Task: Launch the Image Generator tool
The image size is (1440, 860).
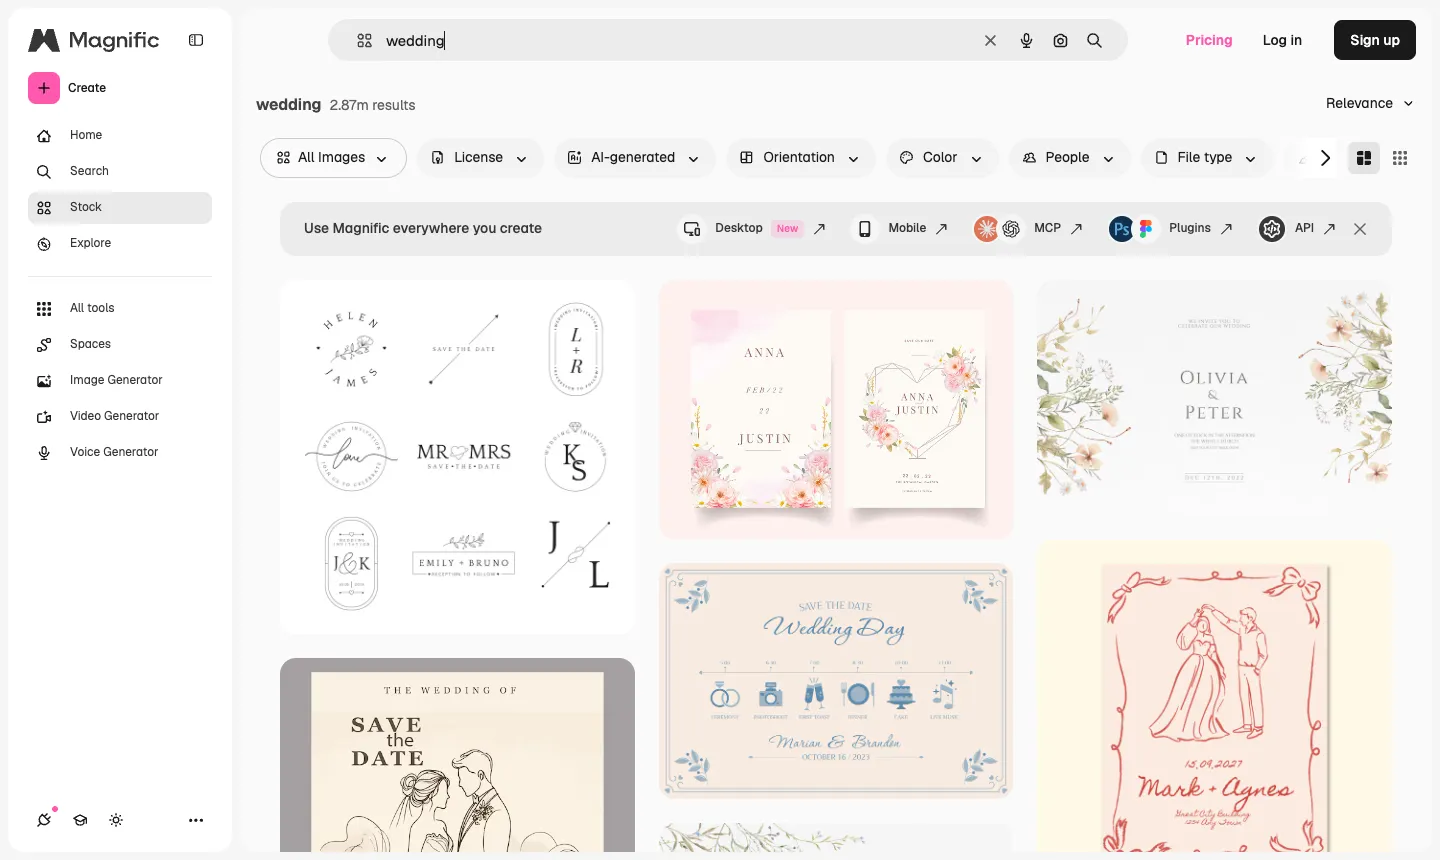Action: click(x=120, y=380)
